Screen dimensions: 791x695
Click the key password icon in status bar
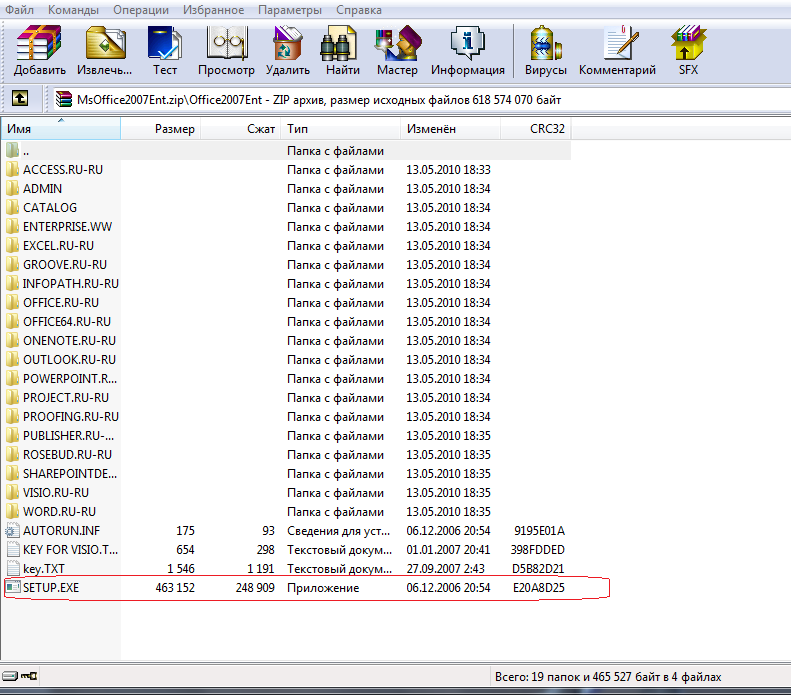point(29,676)
